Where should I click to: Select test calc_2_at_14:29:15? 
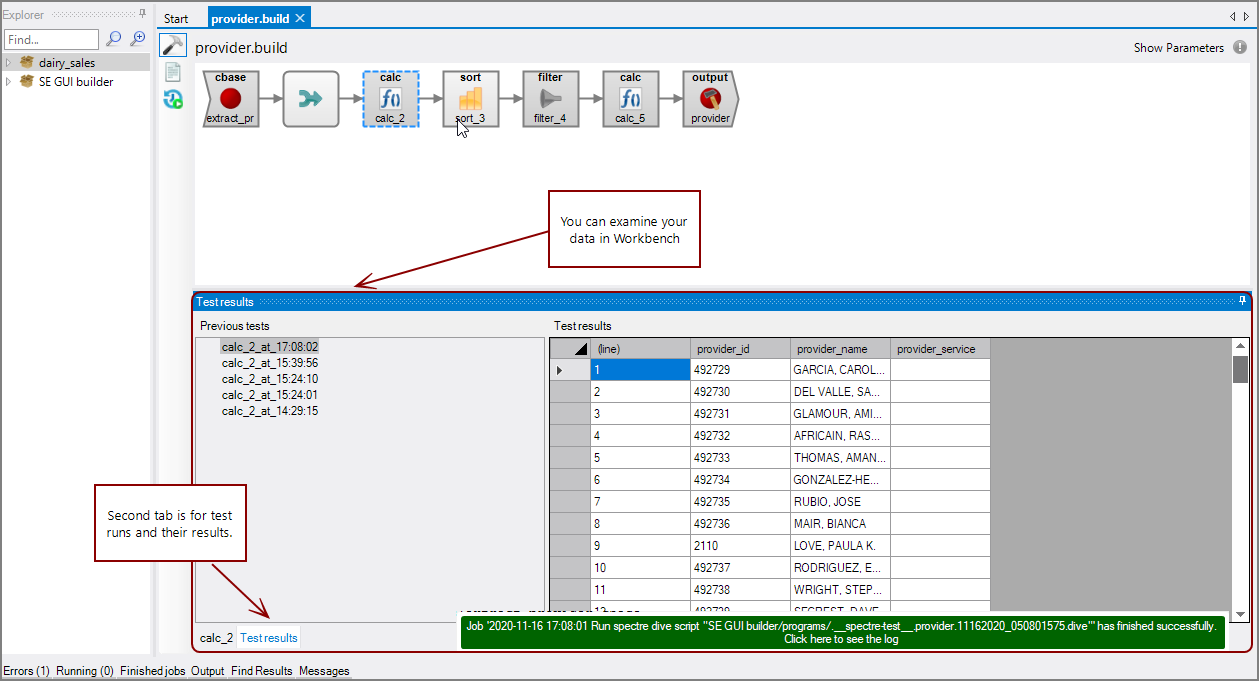pyautogui.click(x=270, y=411)
